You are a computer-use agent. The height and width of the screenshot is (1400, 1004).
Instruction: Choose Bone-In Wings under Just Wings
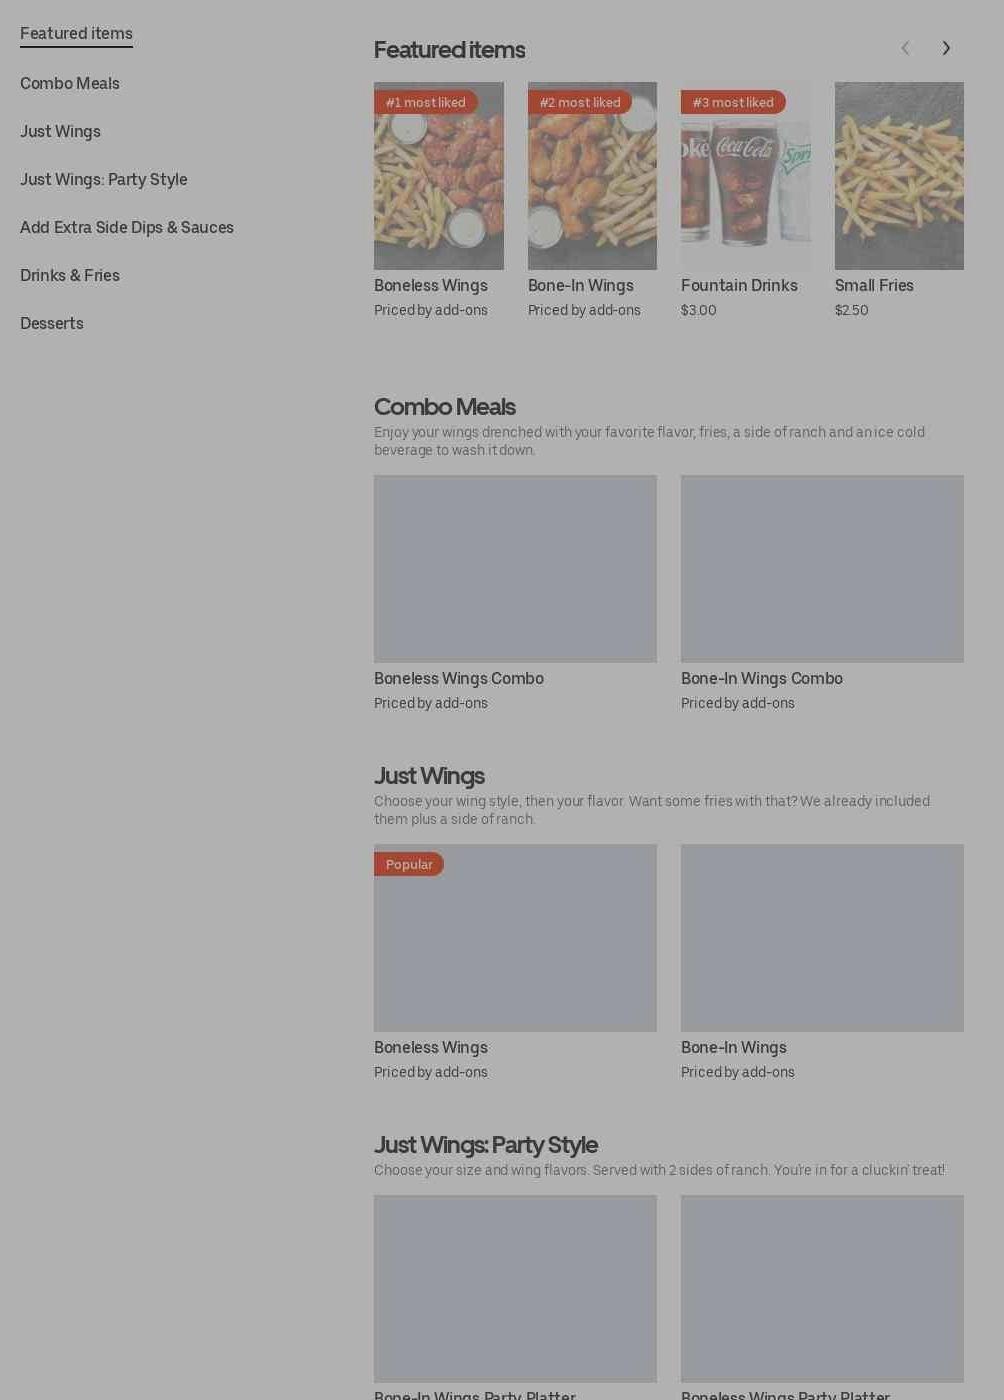(822, 938)
